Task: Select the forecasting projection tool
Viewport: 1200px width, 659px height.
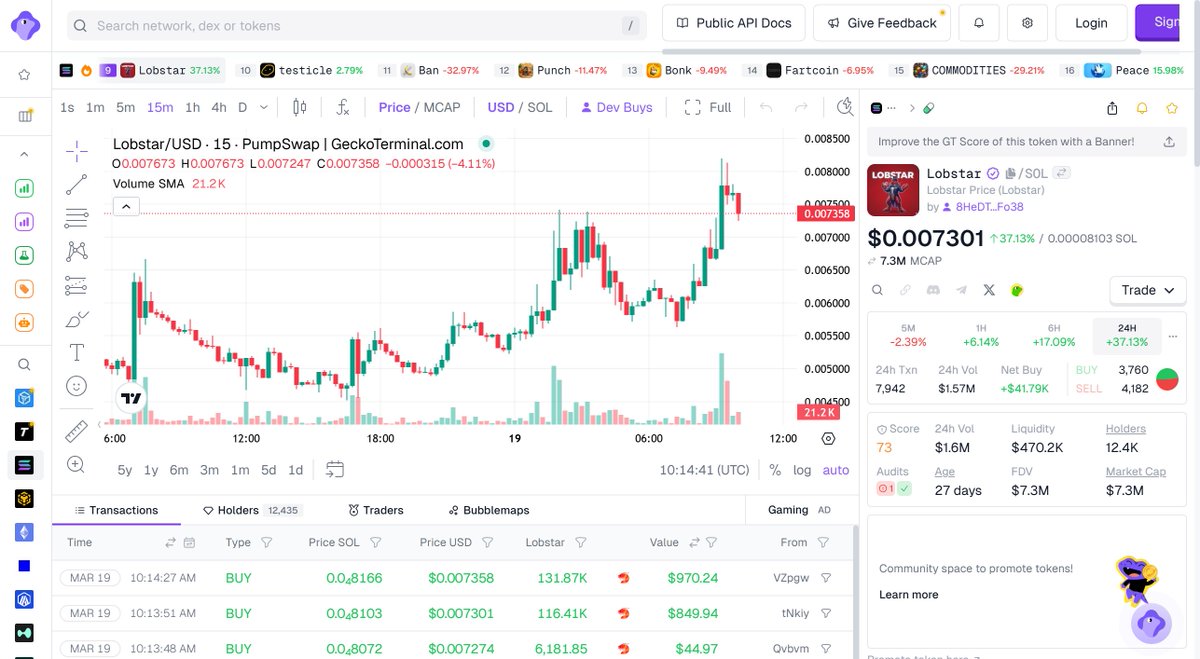Action: click(76, 286)
